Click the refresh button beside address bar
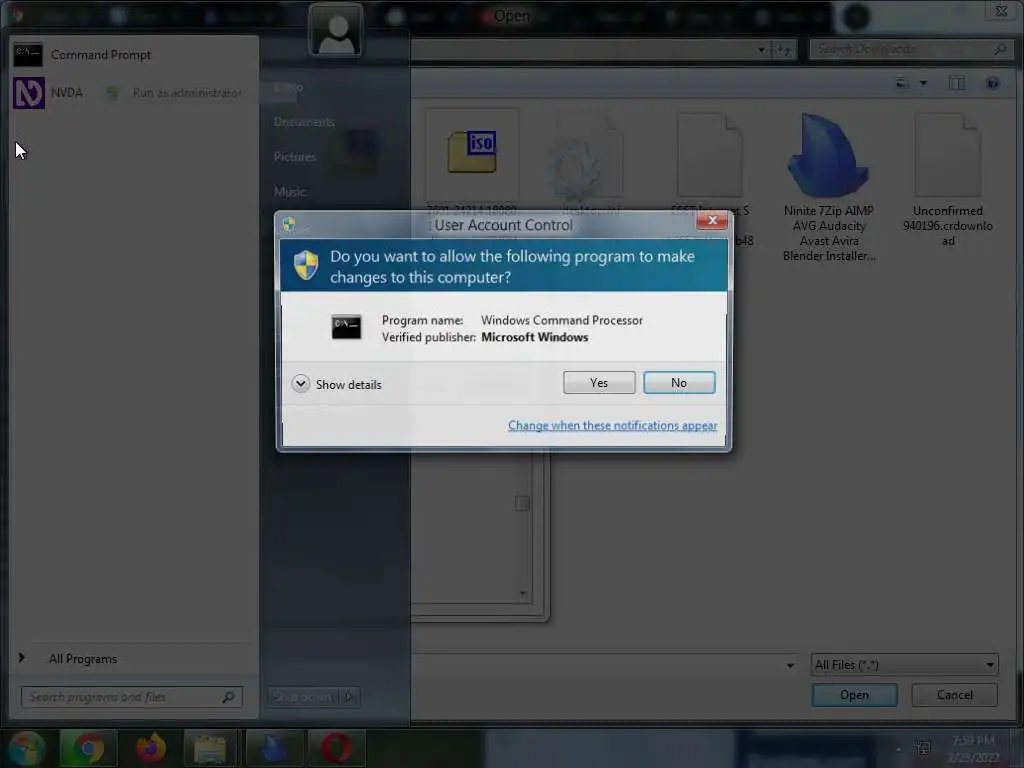 (784, 50)
